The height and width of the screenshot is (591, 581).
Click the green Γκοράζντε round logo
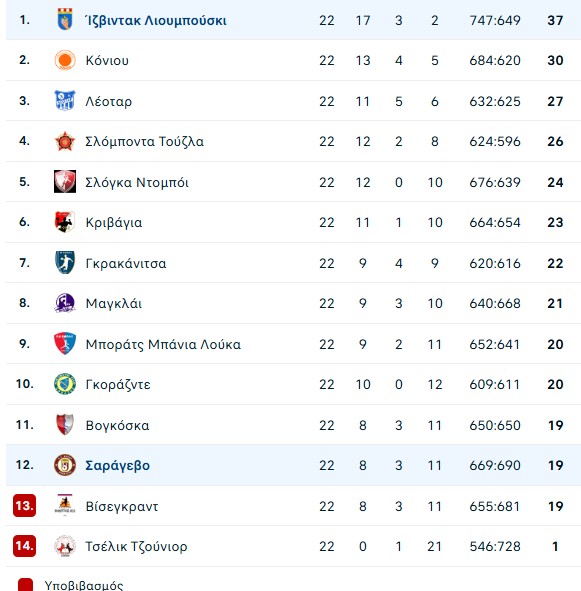point(65,384)
